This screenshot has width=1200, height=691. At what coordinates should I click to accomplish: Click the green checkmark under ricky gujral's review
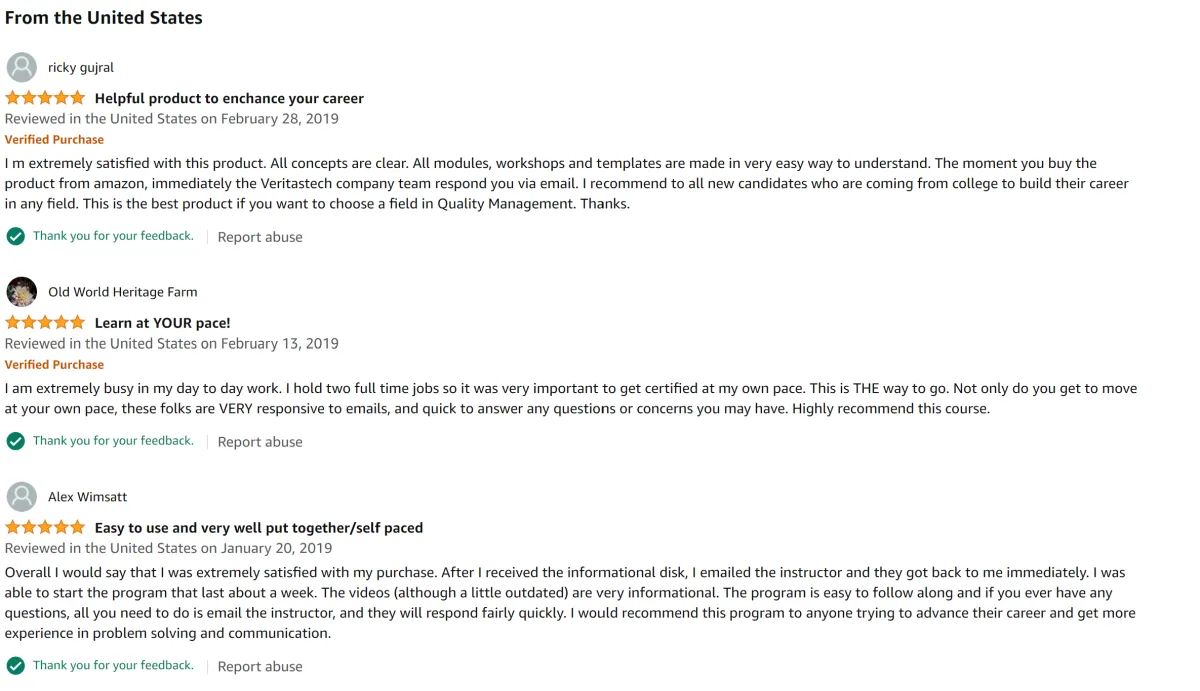pyautogui.click(x=15, y=236)
